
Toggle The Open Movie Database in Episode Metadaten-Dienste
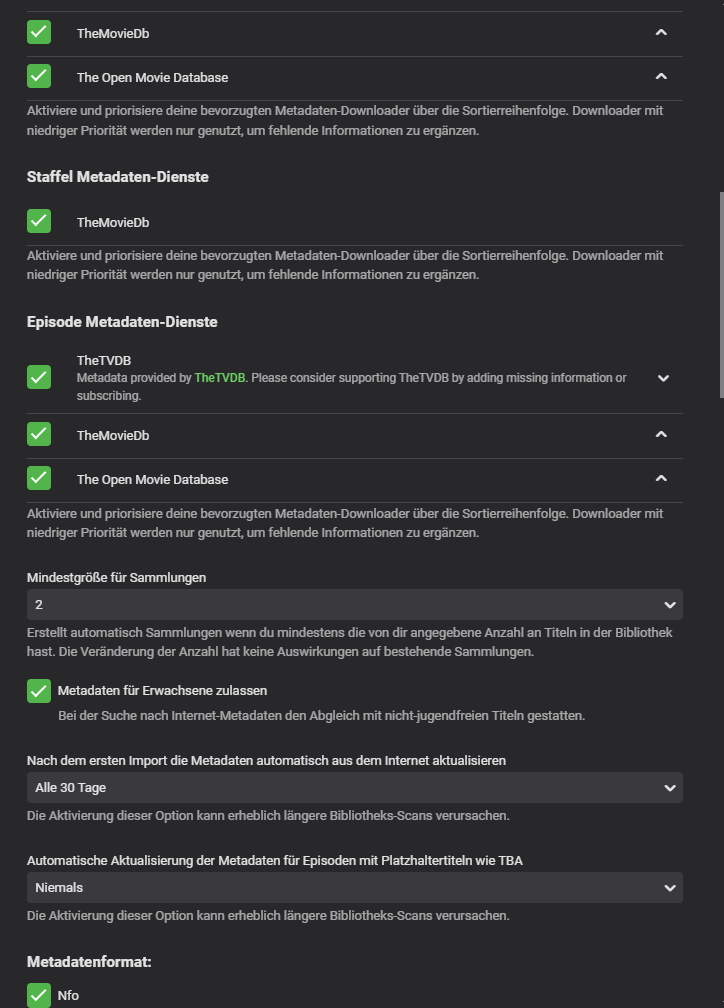tap(39, 479)
